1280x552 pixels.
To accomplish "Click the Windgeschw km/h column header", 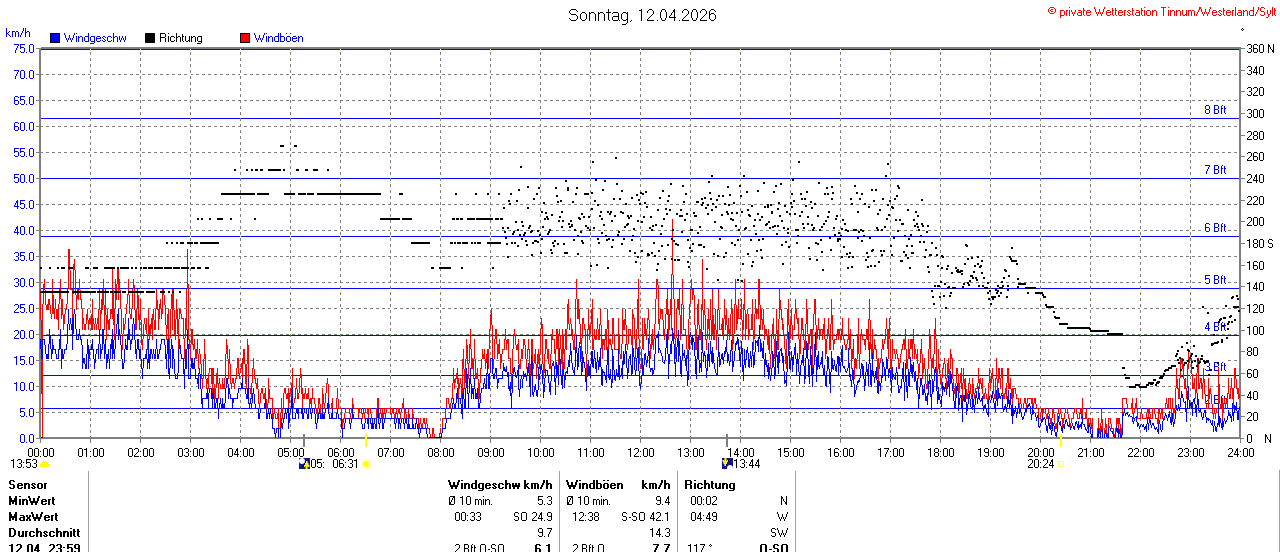I will 500,485.
